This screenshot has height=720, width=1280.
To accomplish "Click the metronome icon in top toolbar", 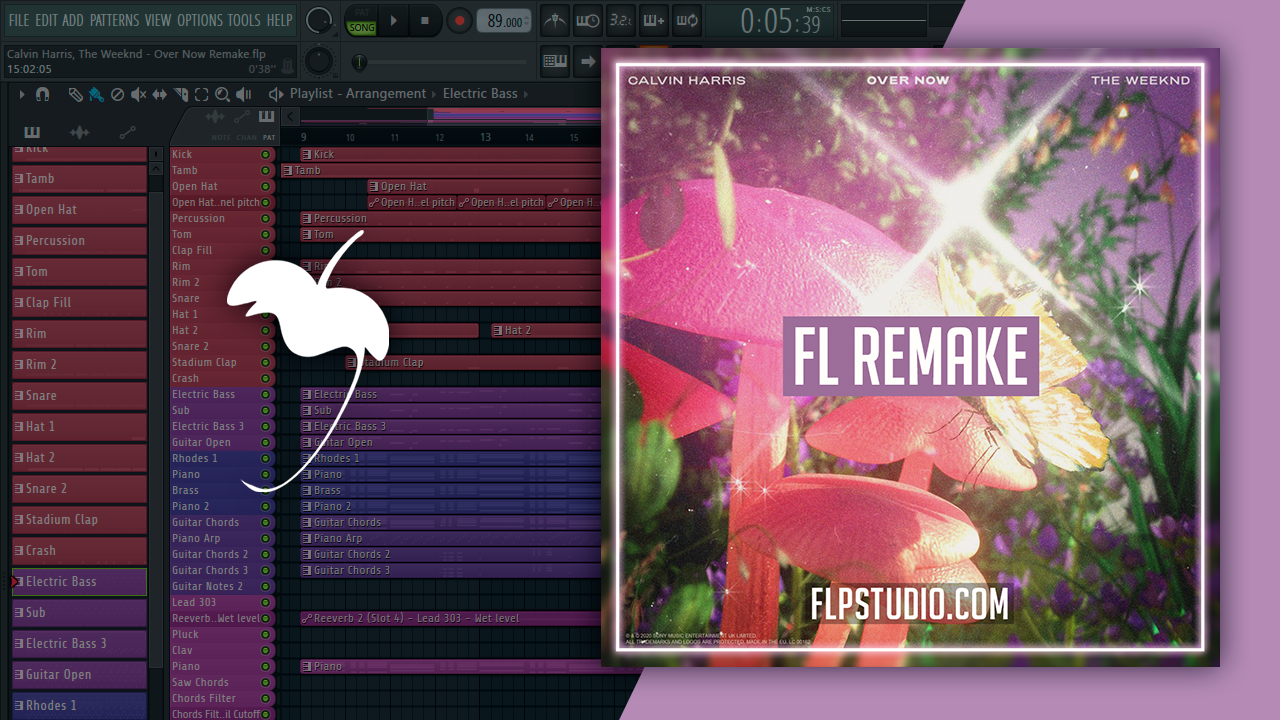I will point(555,20).
